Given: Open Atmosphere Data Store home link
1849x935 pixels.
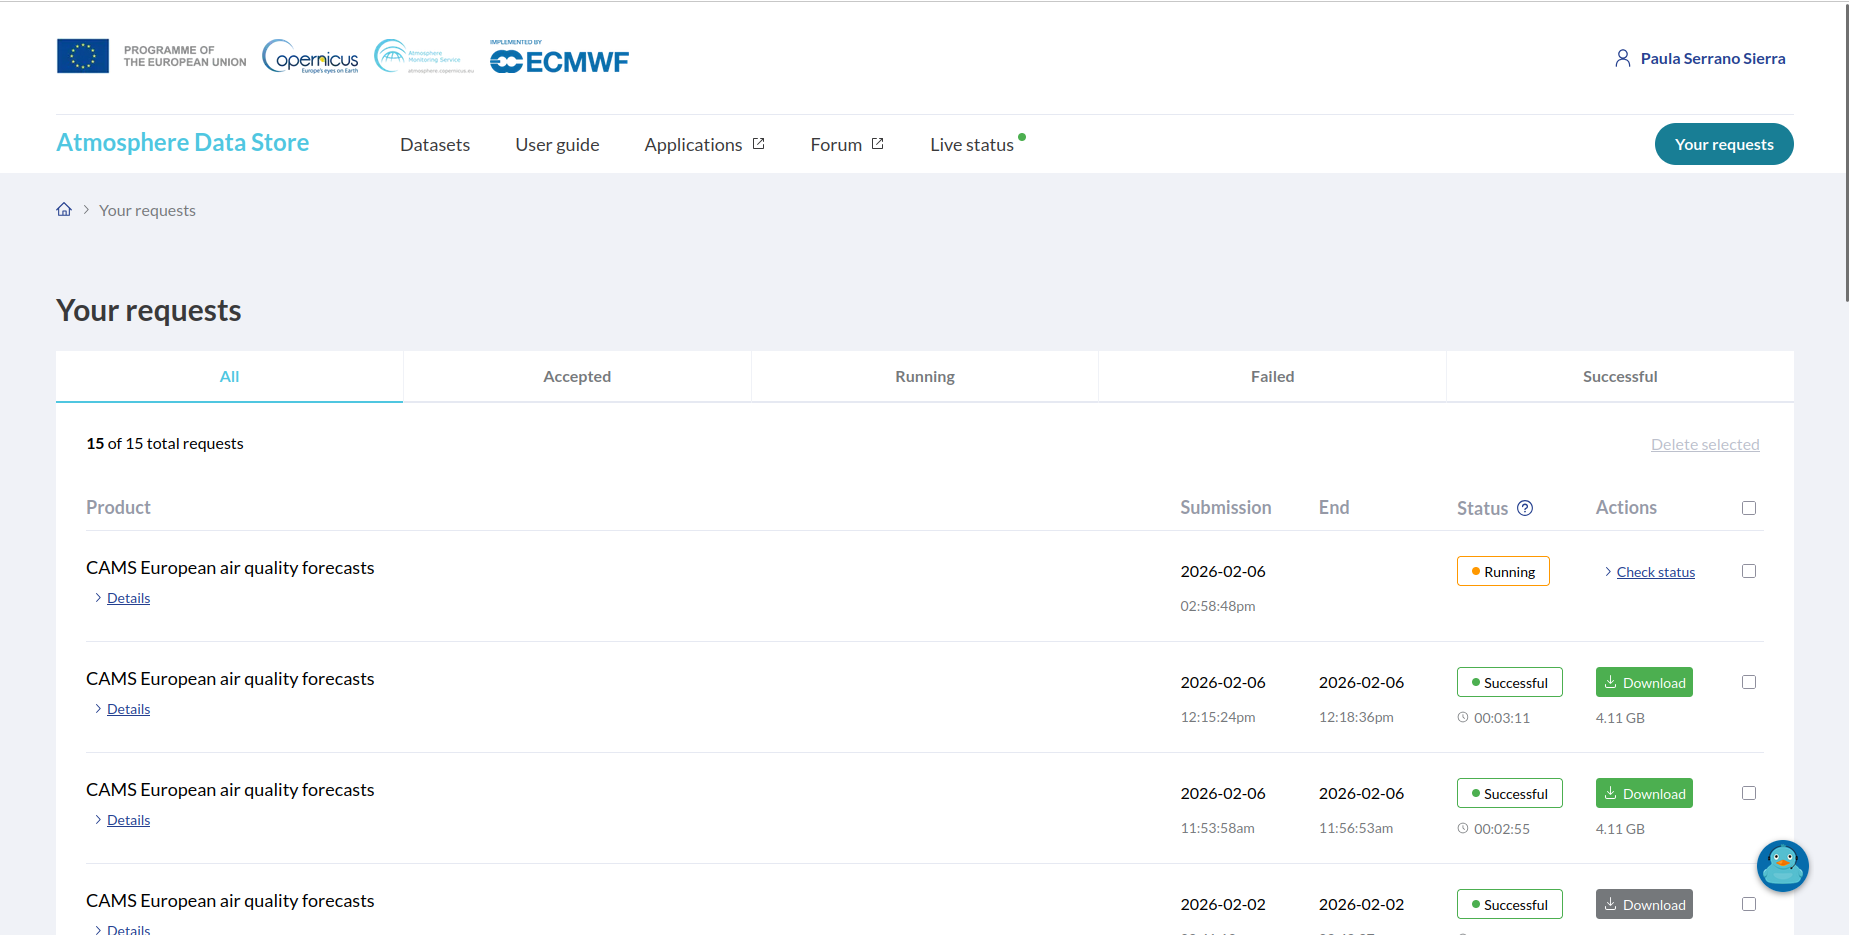Looking at the screenshot, I should coord(183,143).
